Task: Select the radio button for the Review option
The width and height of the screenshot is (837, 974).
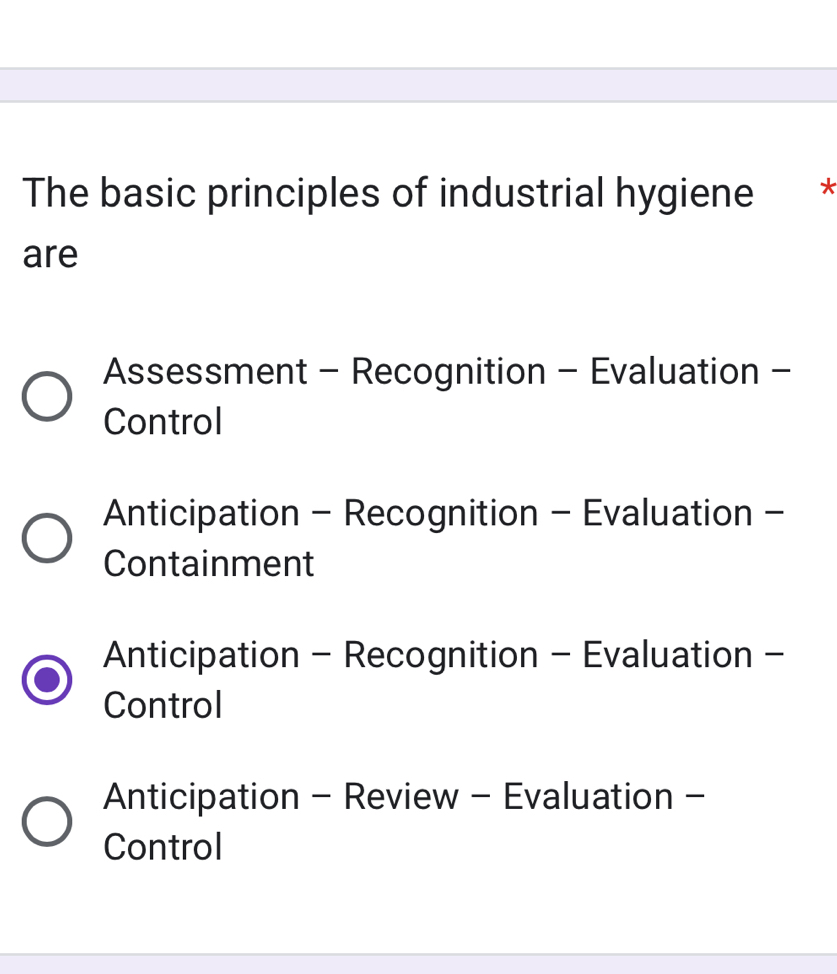Action: 47,822
